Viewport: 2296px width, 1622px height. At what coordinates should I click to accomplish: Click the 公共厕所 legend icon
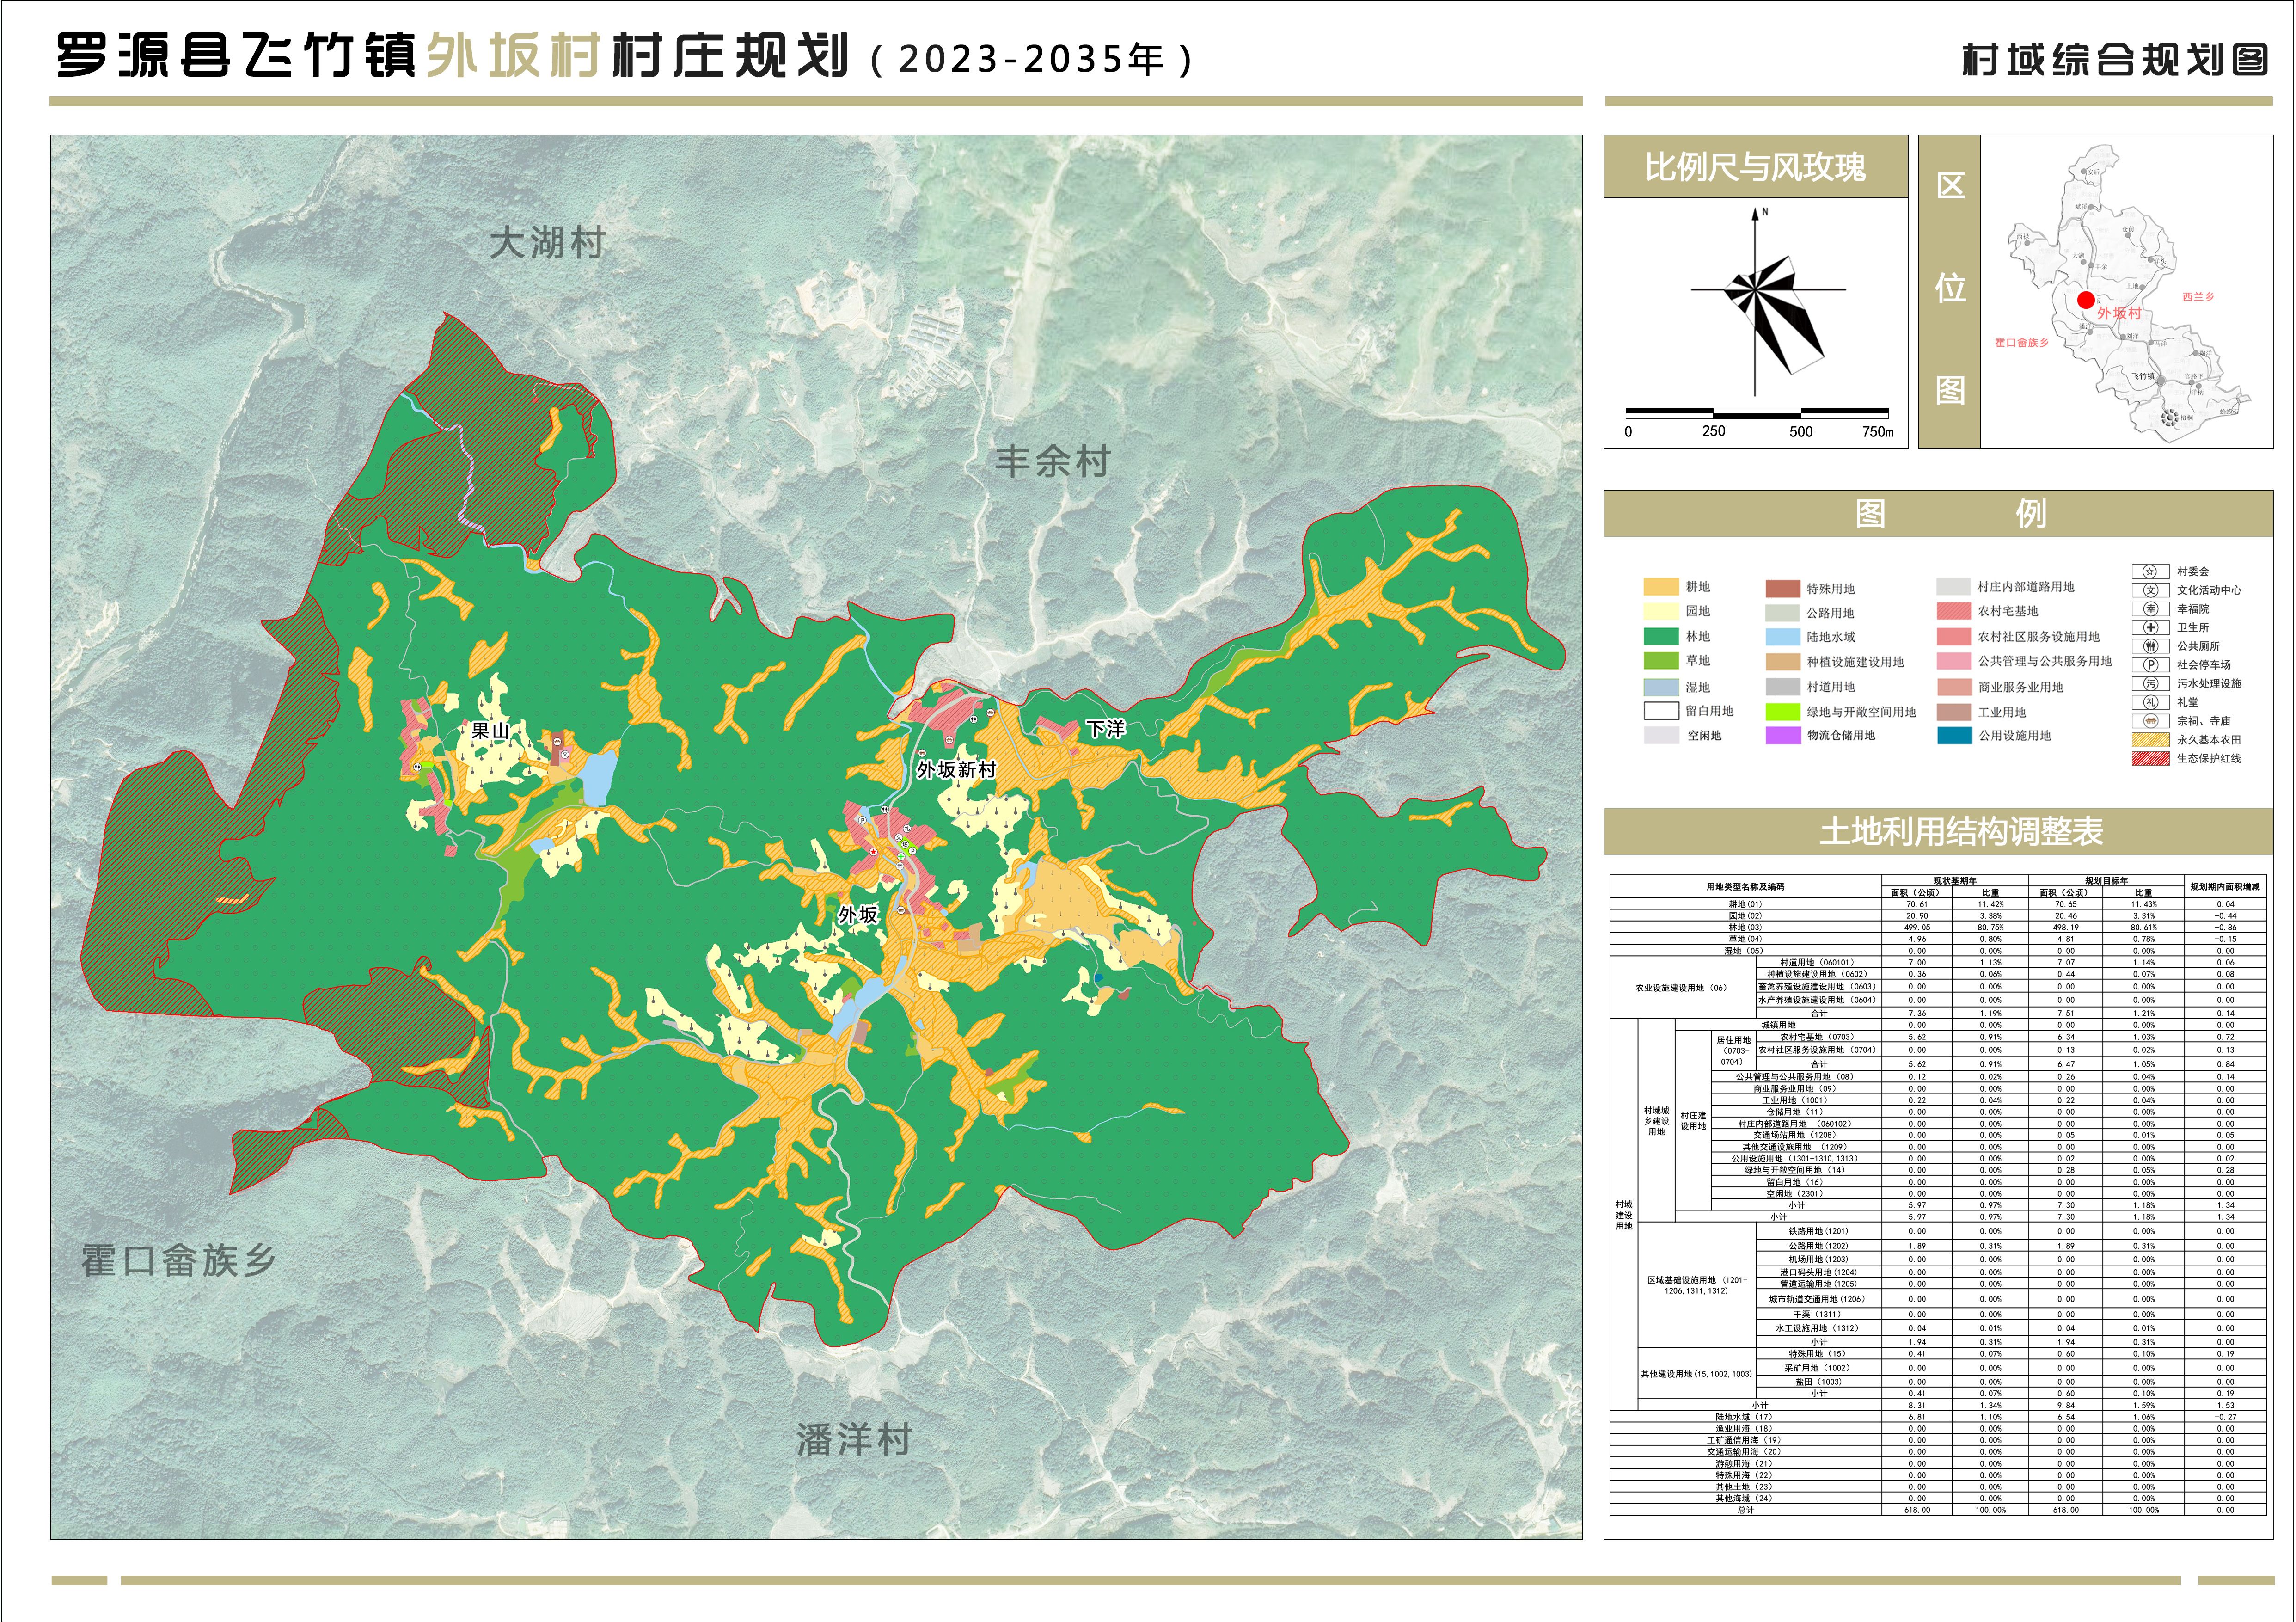(x=2150, y=646)
